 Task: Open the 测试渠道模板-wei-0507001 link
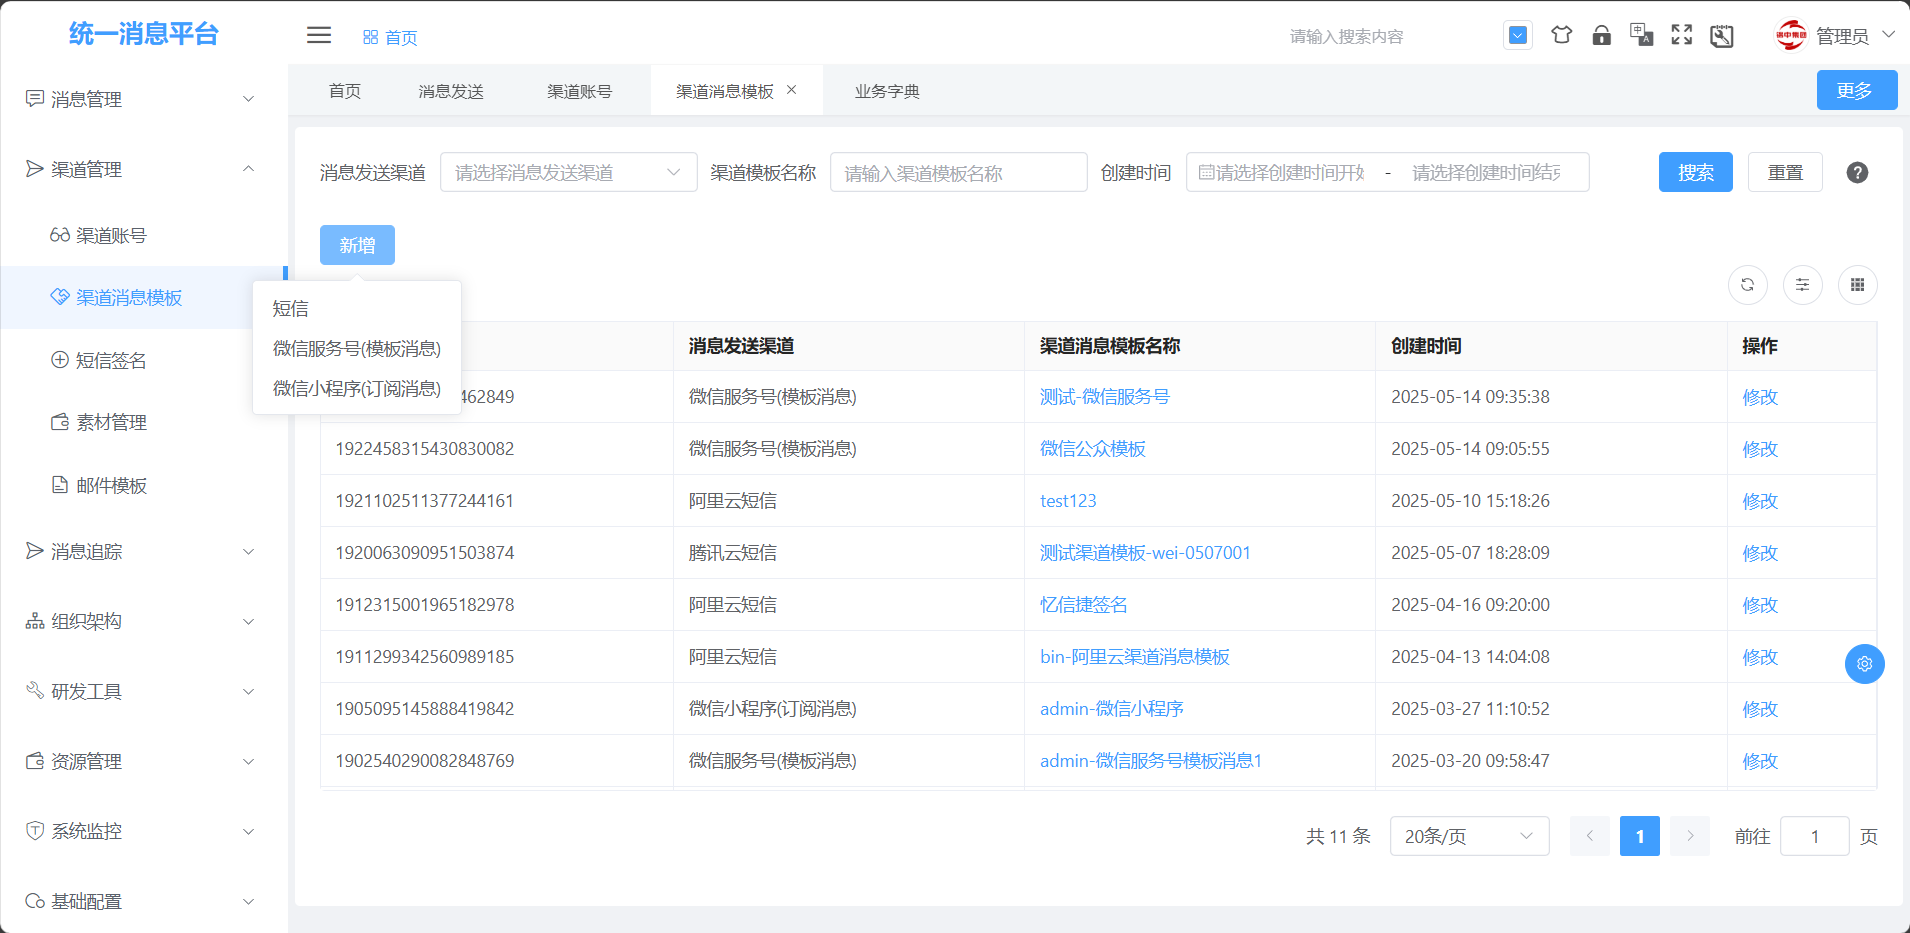click(x=1145, y=553)
